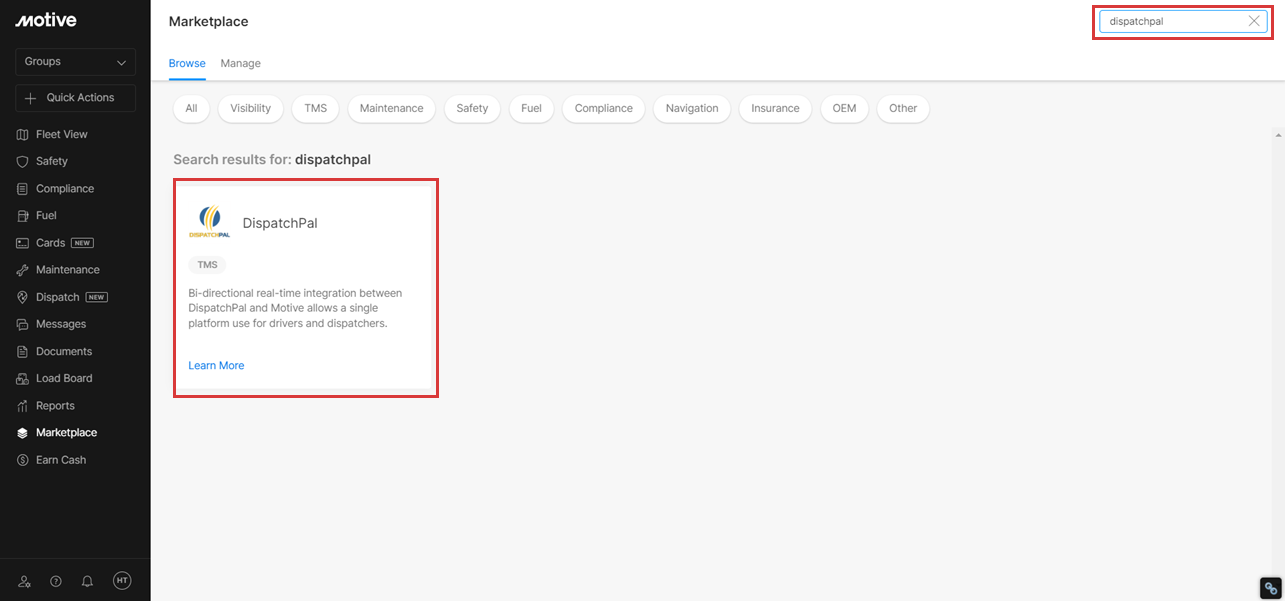Screen dimensions: 1285x601
Task: Filter by OEM category
Action: 845,108
